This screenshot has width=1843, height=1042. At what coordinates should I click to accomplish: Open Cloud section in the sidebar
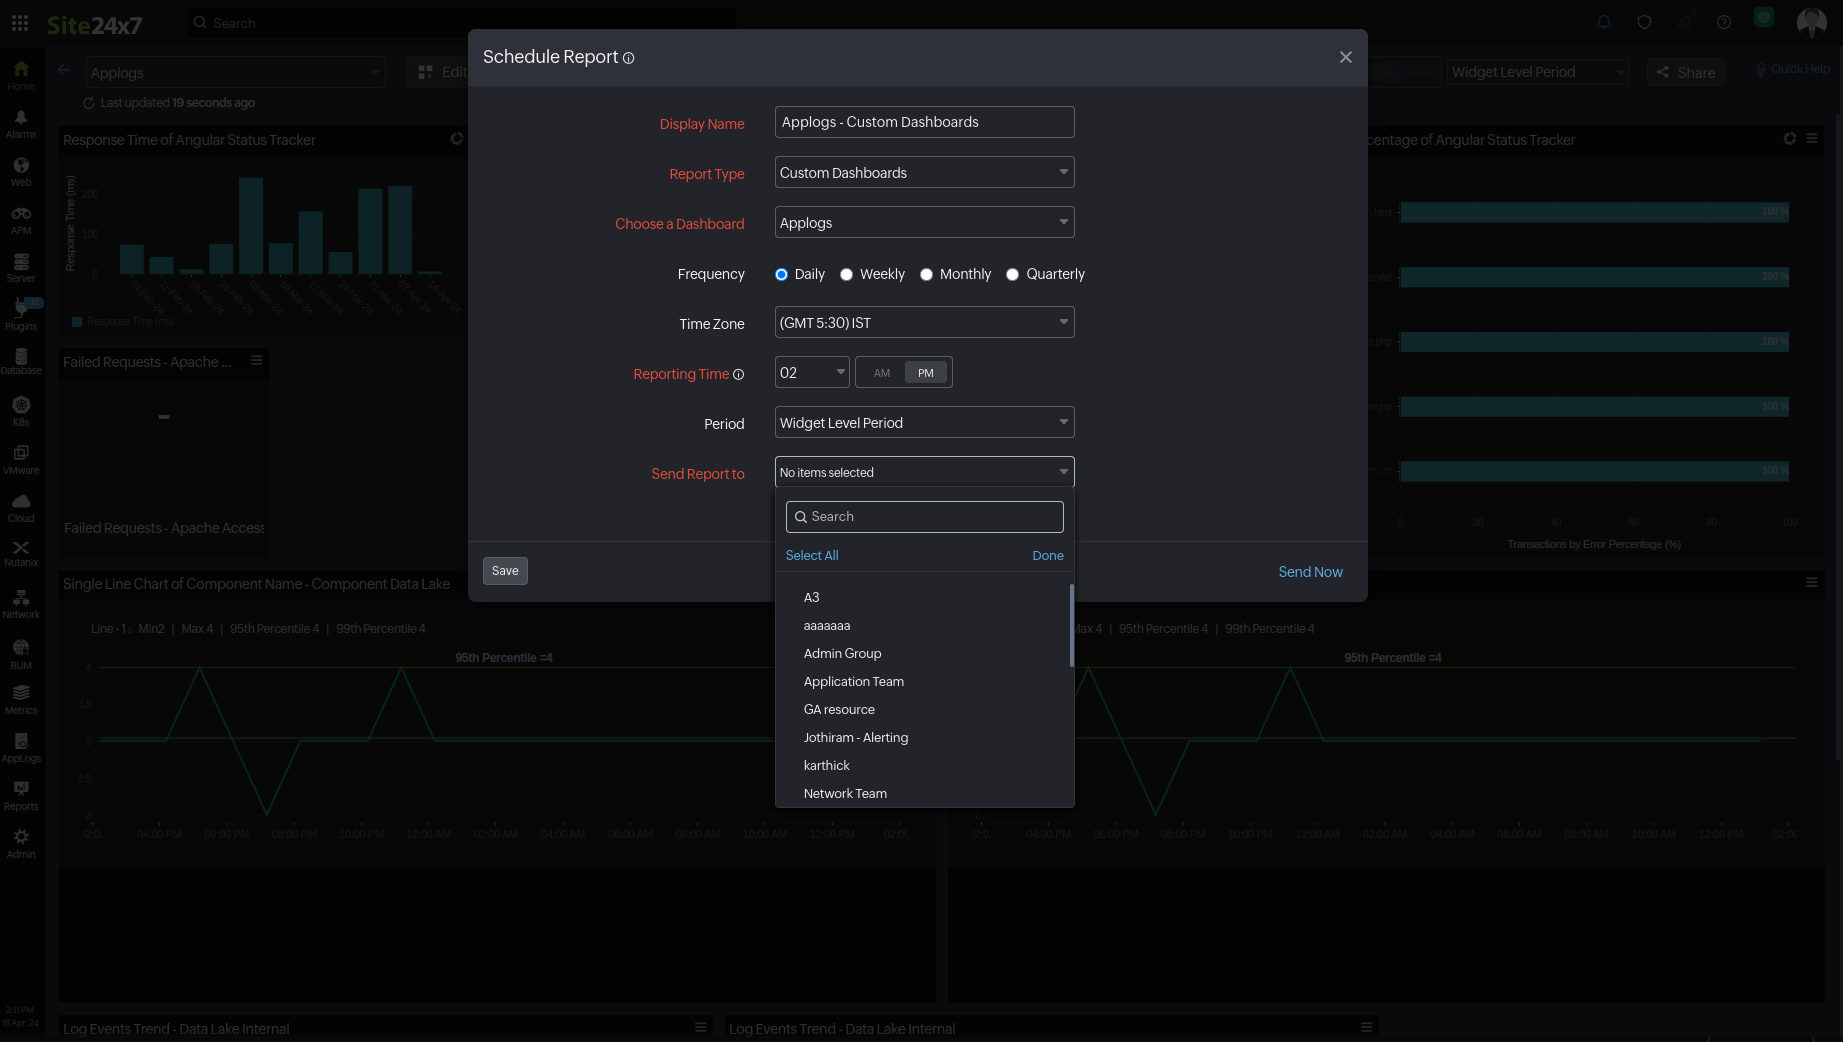pyautogui.click(x=21, y=508)
